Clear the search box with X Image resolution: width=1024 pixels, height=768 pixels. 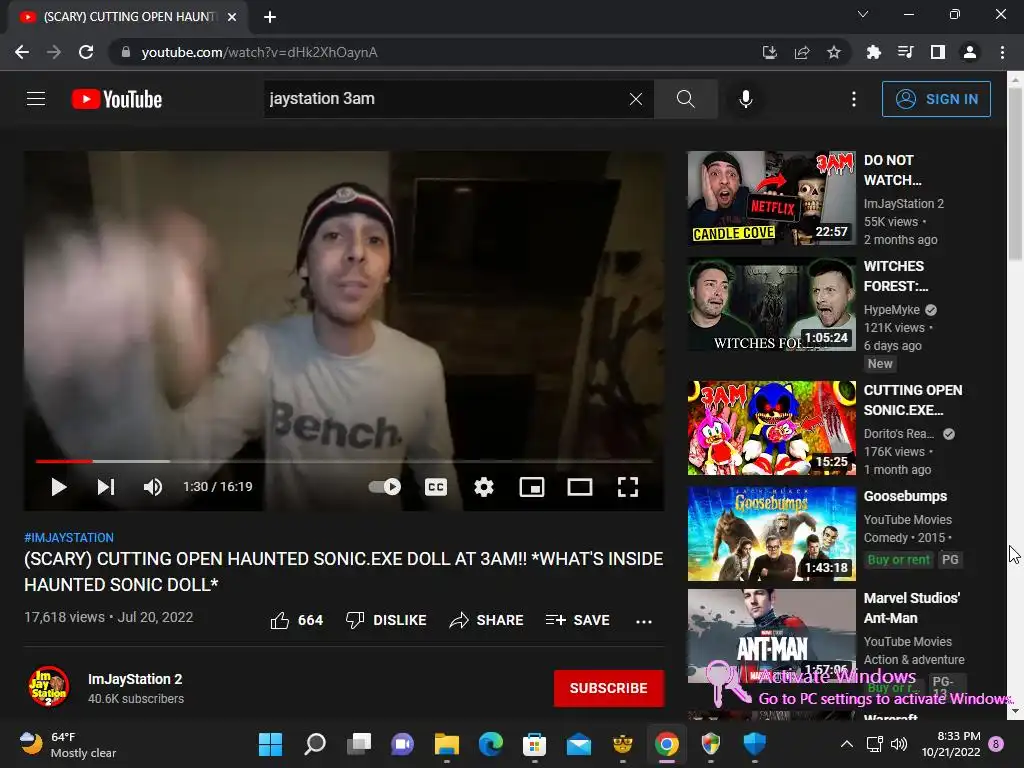[x=635, y=99]
